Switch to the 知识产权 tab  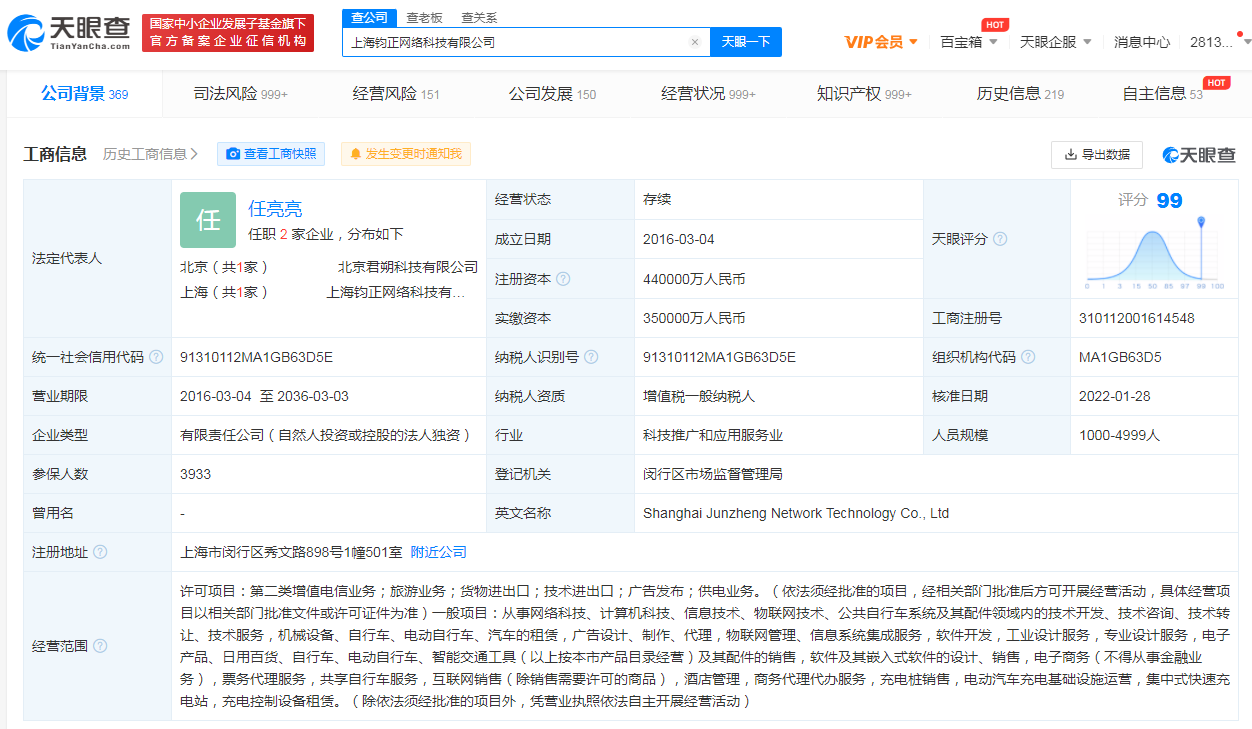(x=864, y=94)
